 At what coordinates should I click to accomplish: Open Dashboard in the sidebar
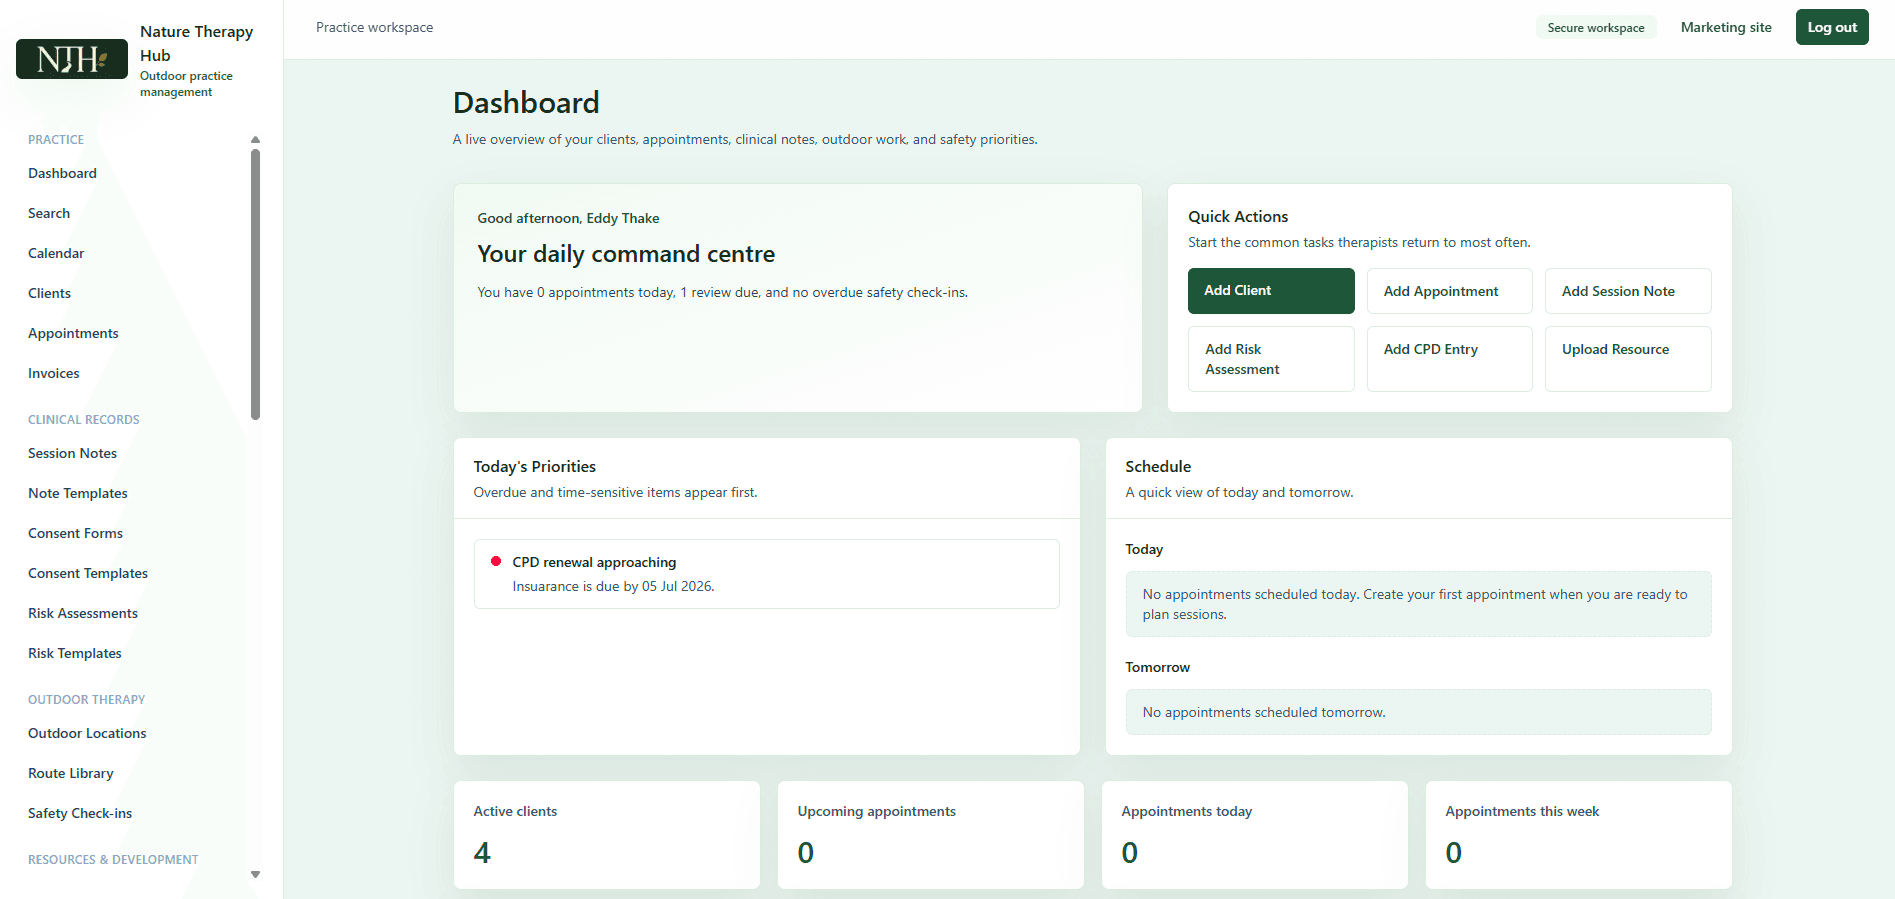pos(62,173)
